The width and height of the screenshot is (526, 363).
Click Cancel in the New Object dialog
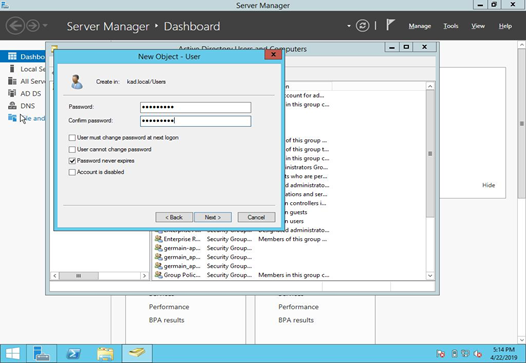(x=256, y=217)
